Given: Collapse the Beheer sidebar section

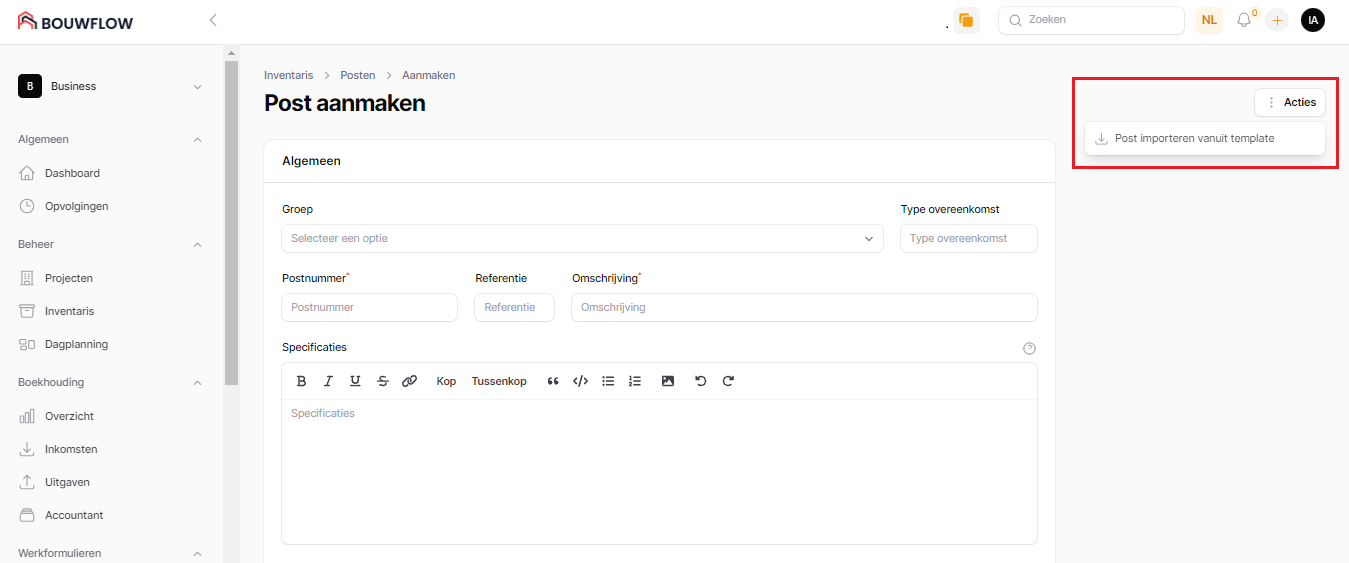Looking at the screenshot, I should click(x=197, y=244).
